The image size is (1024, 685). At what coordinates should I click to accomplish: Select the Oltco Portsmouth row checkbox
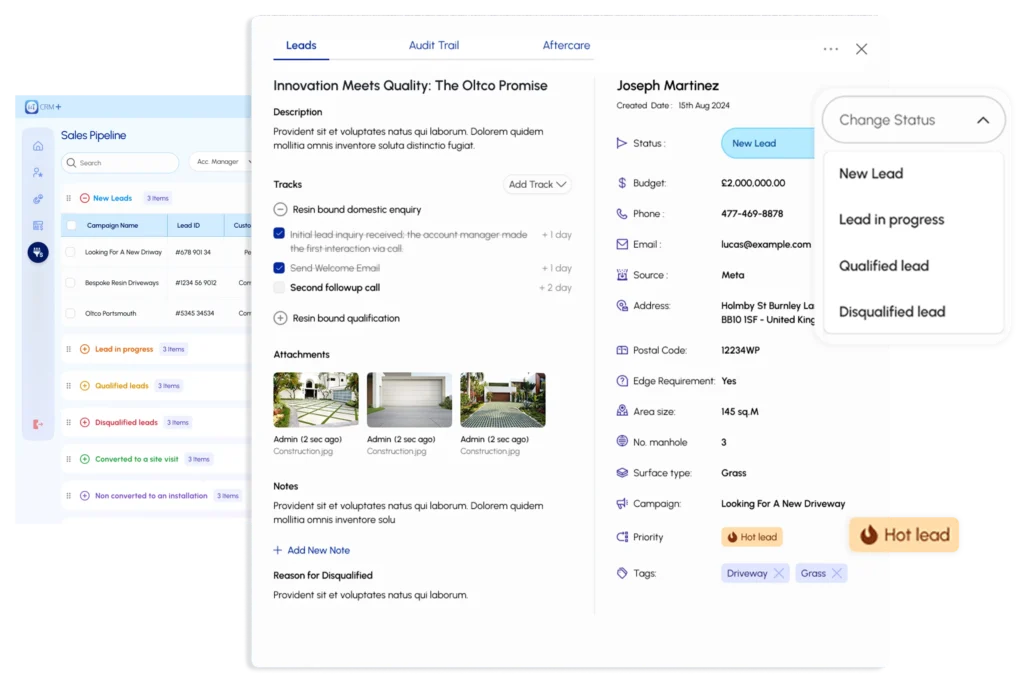tap(71, 313)
